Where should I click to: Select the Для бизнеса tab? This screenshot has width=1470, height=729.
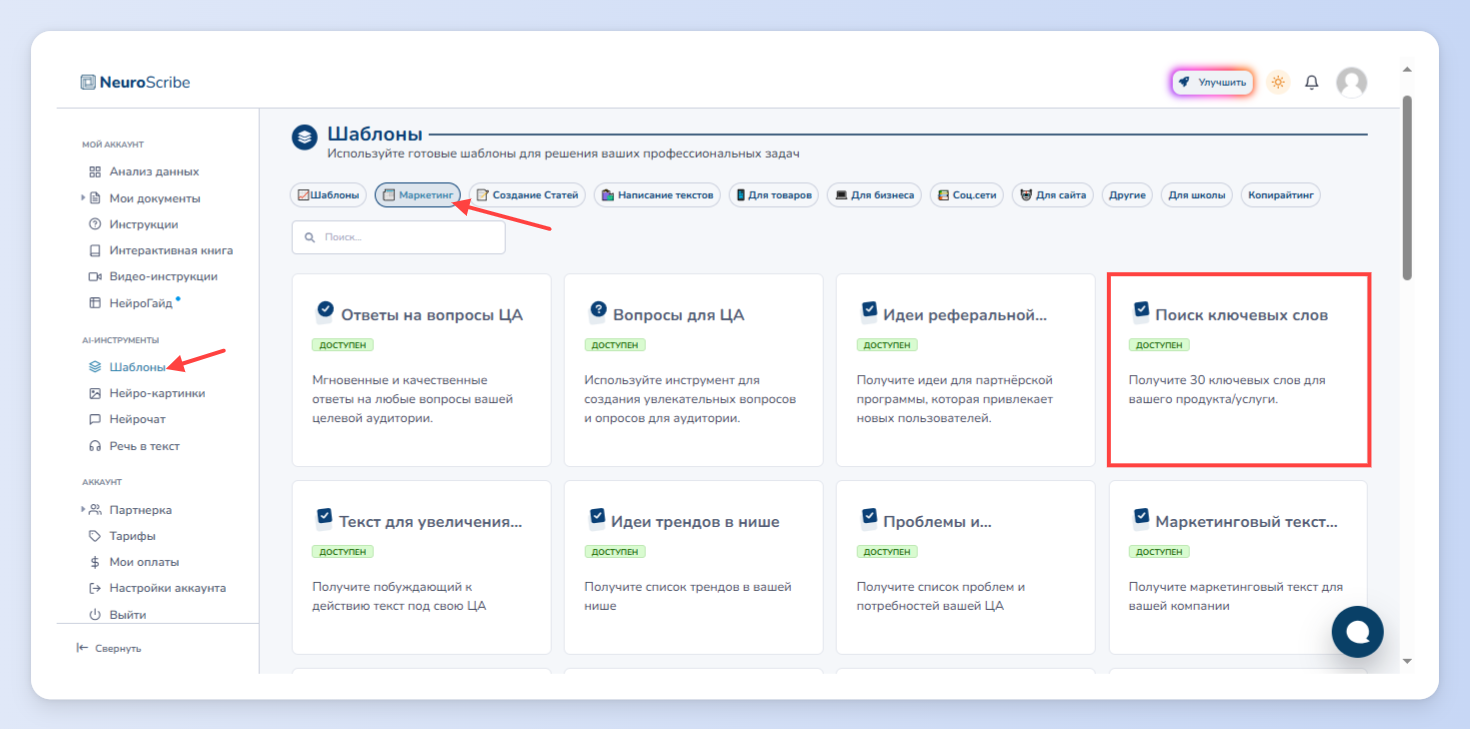(x=874, y=195)
